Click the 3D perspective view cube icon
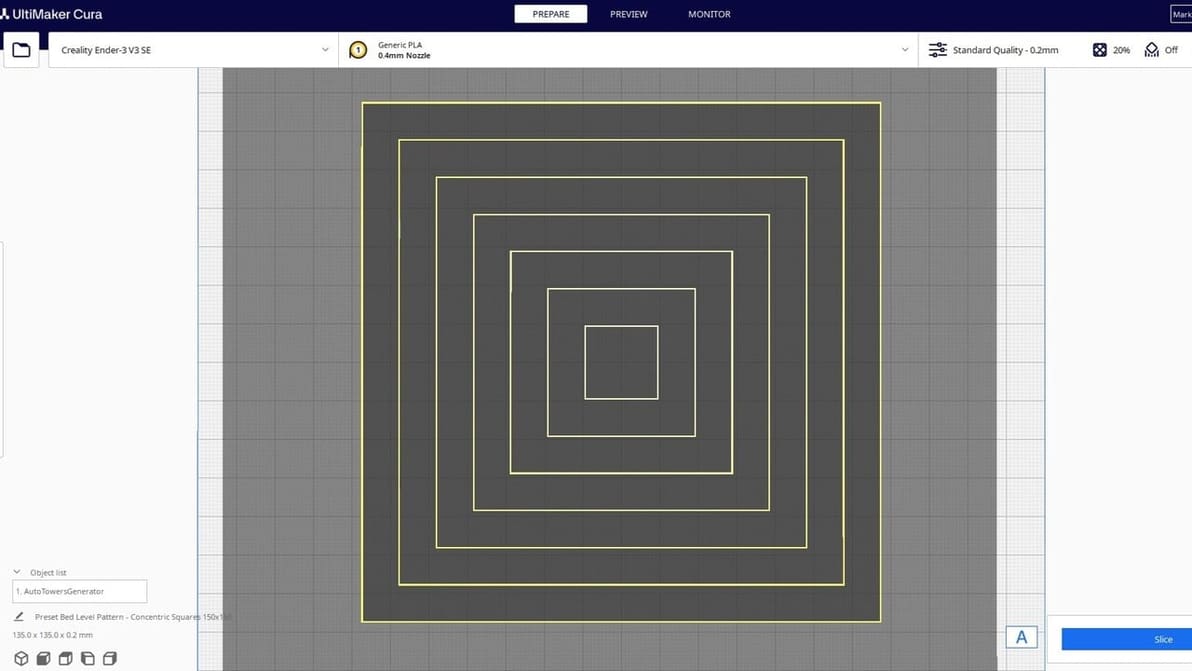 [21, 658]
